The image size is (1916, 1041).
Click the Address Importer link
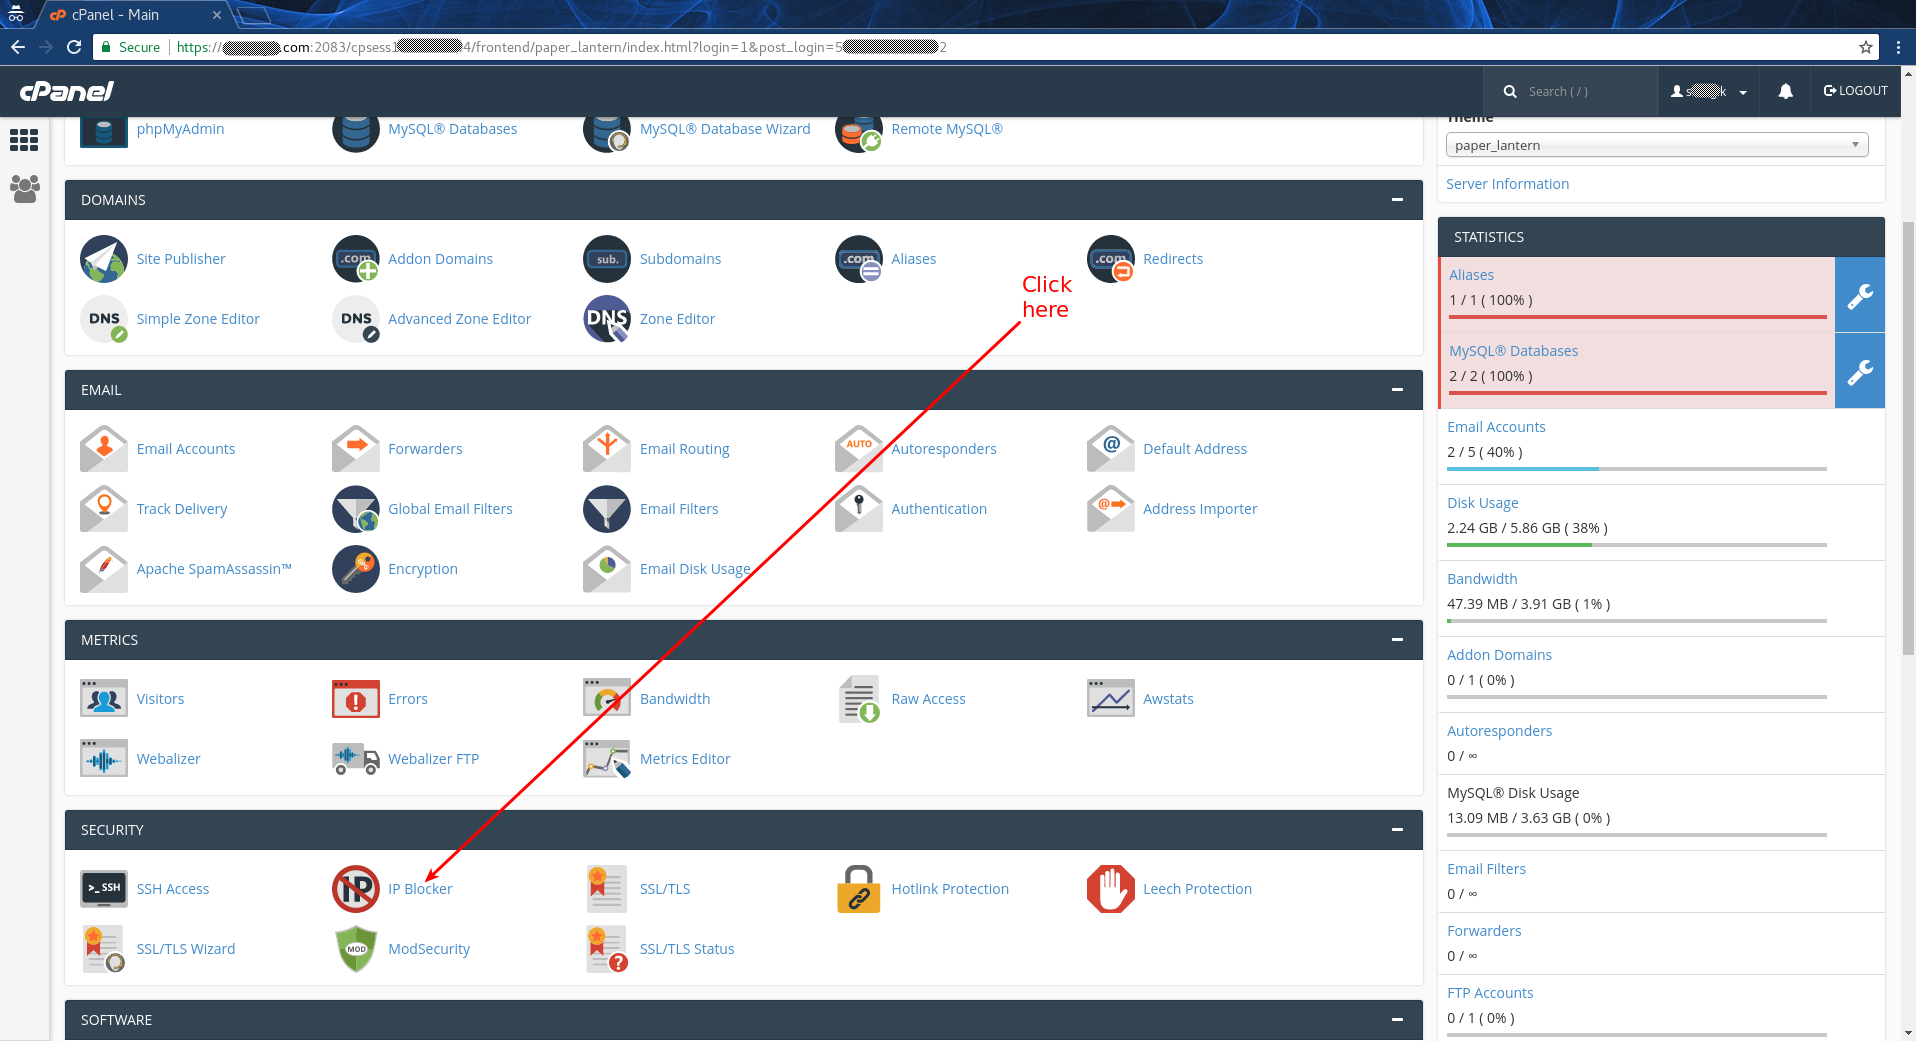[1200, 509]
